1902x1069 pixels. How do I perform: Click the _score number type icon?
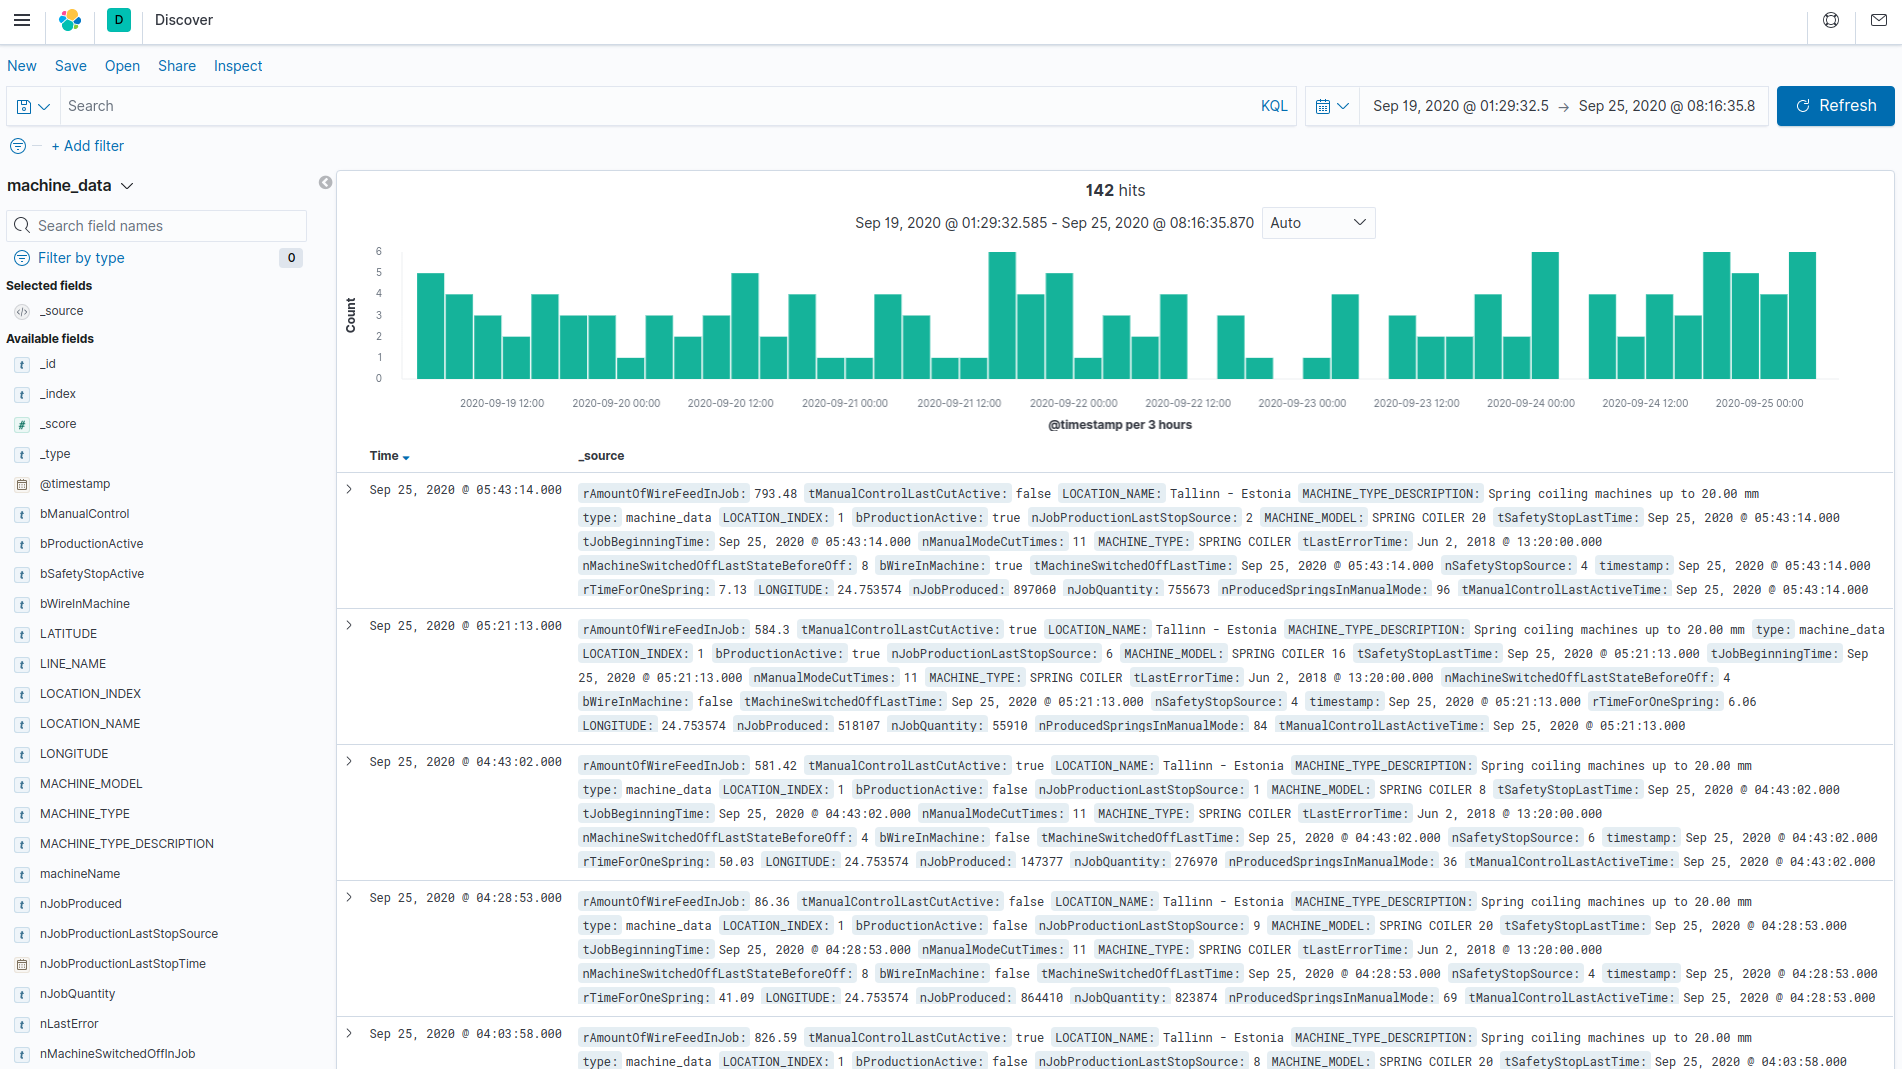click(22, 425)
